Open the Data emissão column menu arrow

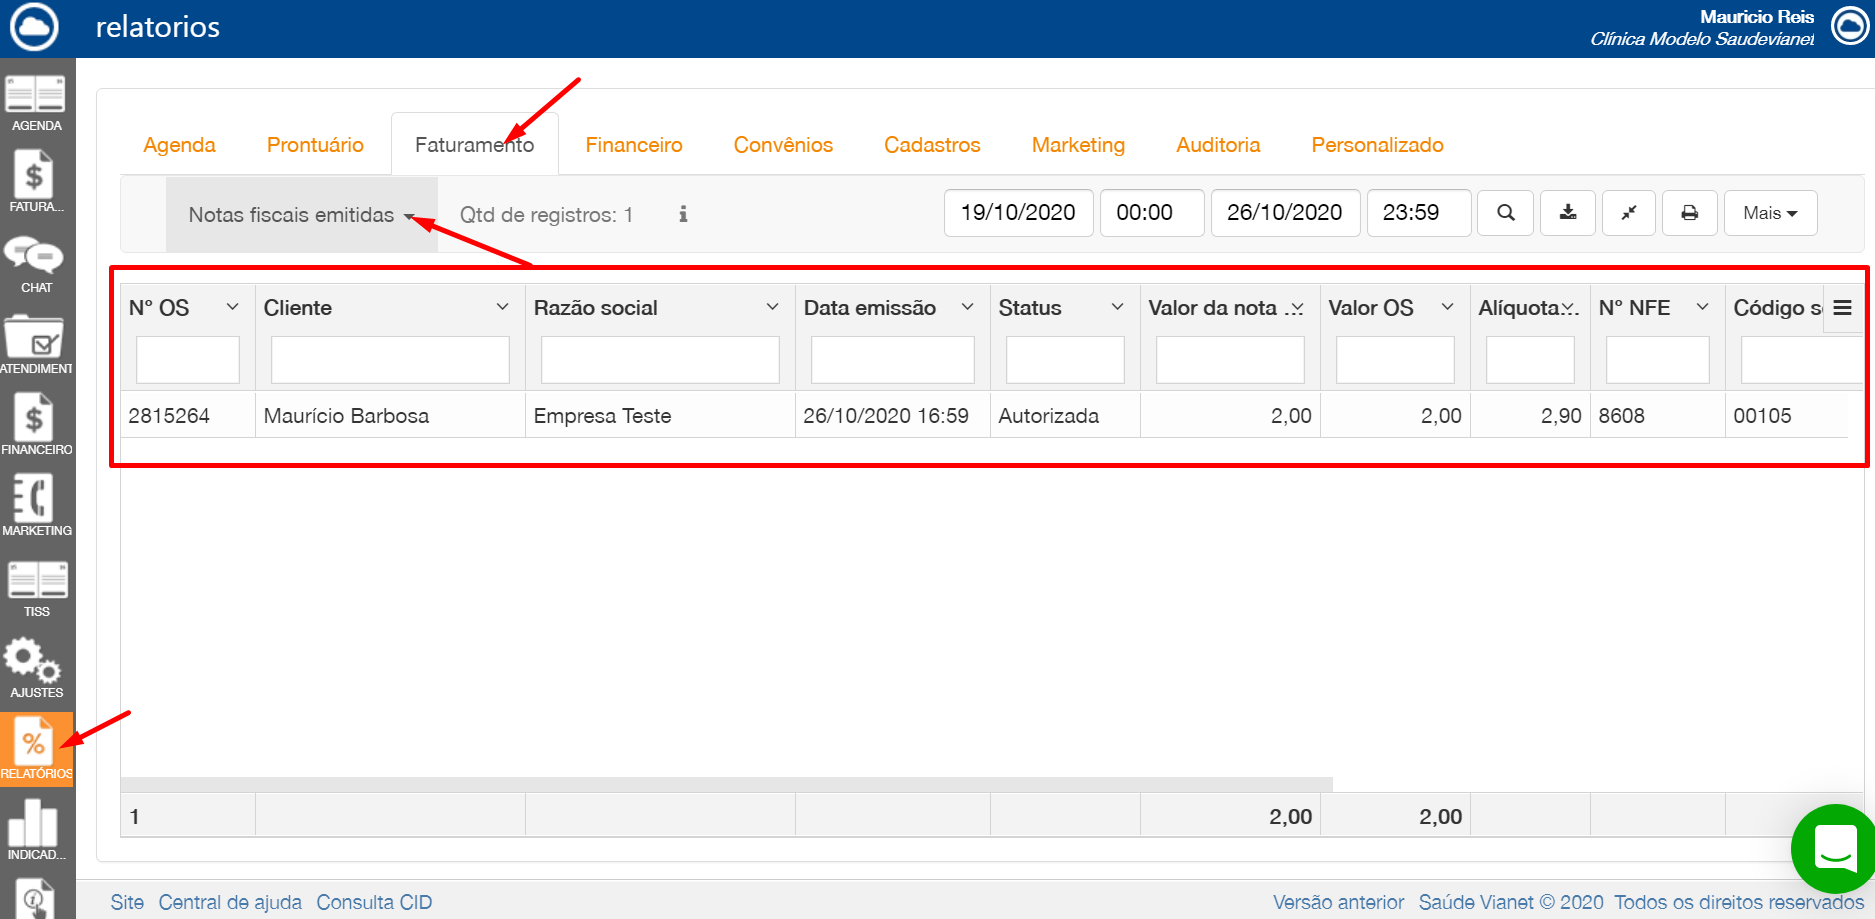tap(968, 307)
